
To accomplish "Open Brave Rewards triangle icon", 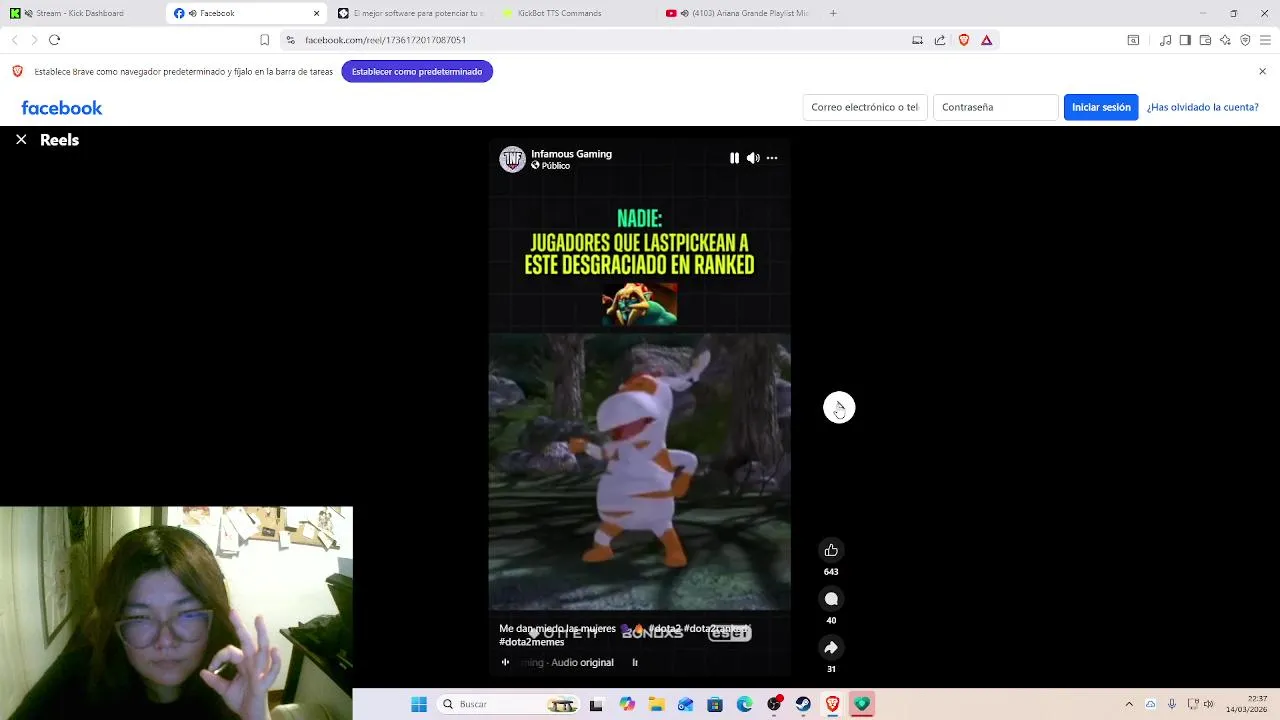I will pos(986,40).
